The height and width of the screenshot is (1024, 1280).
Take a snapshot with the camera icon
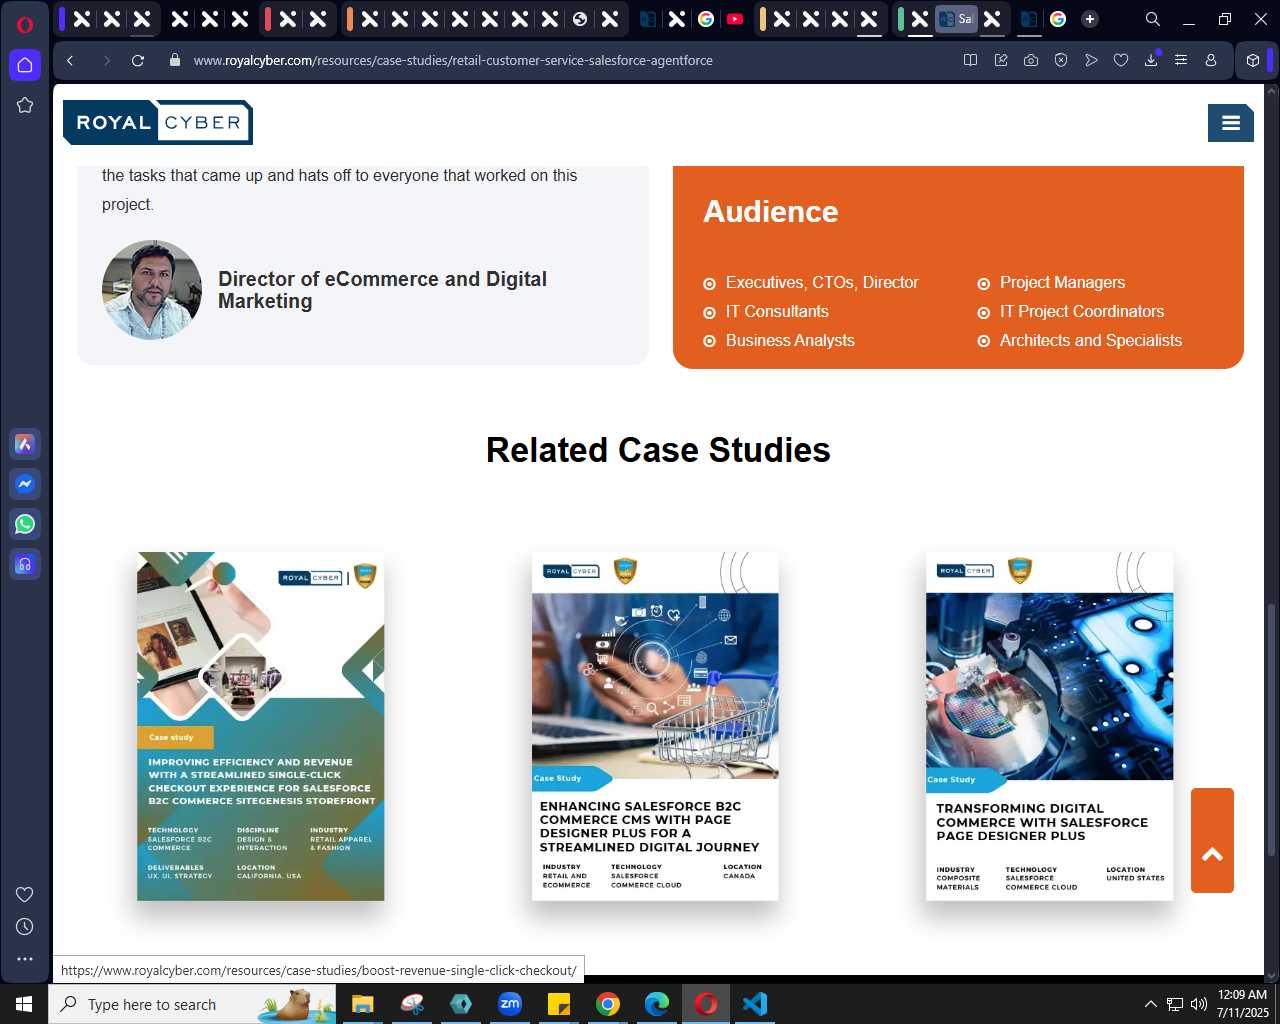1031,60
